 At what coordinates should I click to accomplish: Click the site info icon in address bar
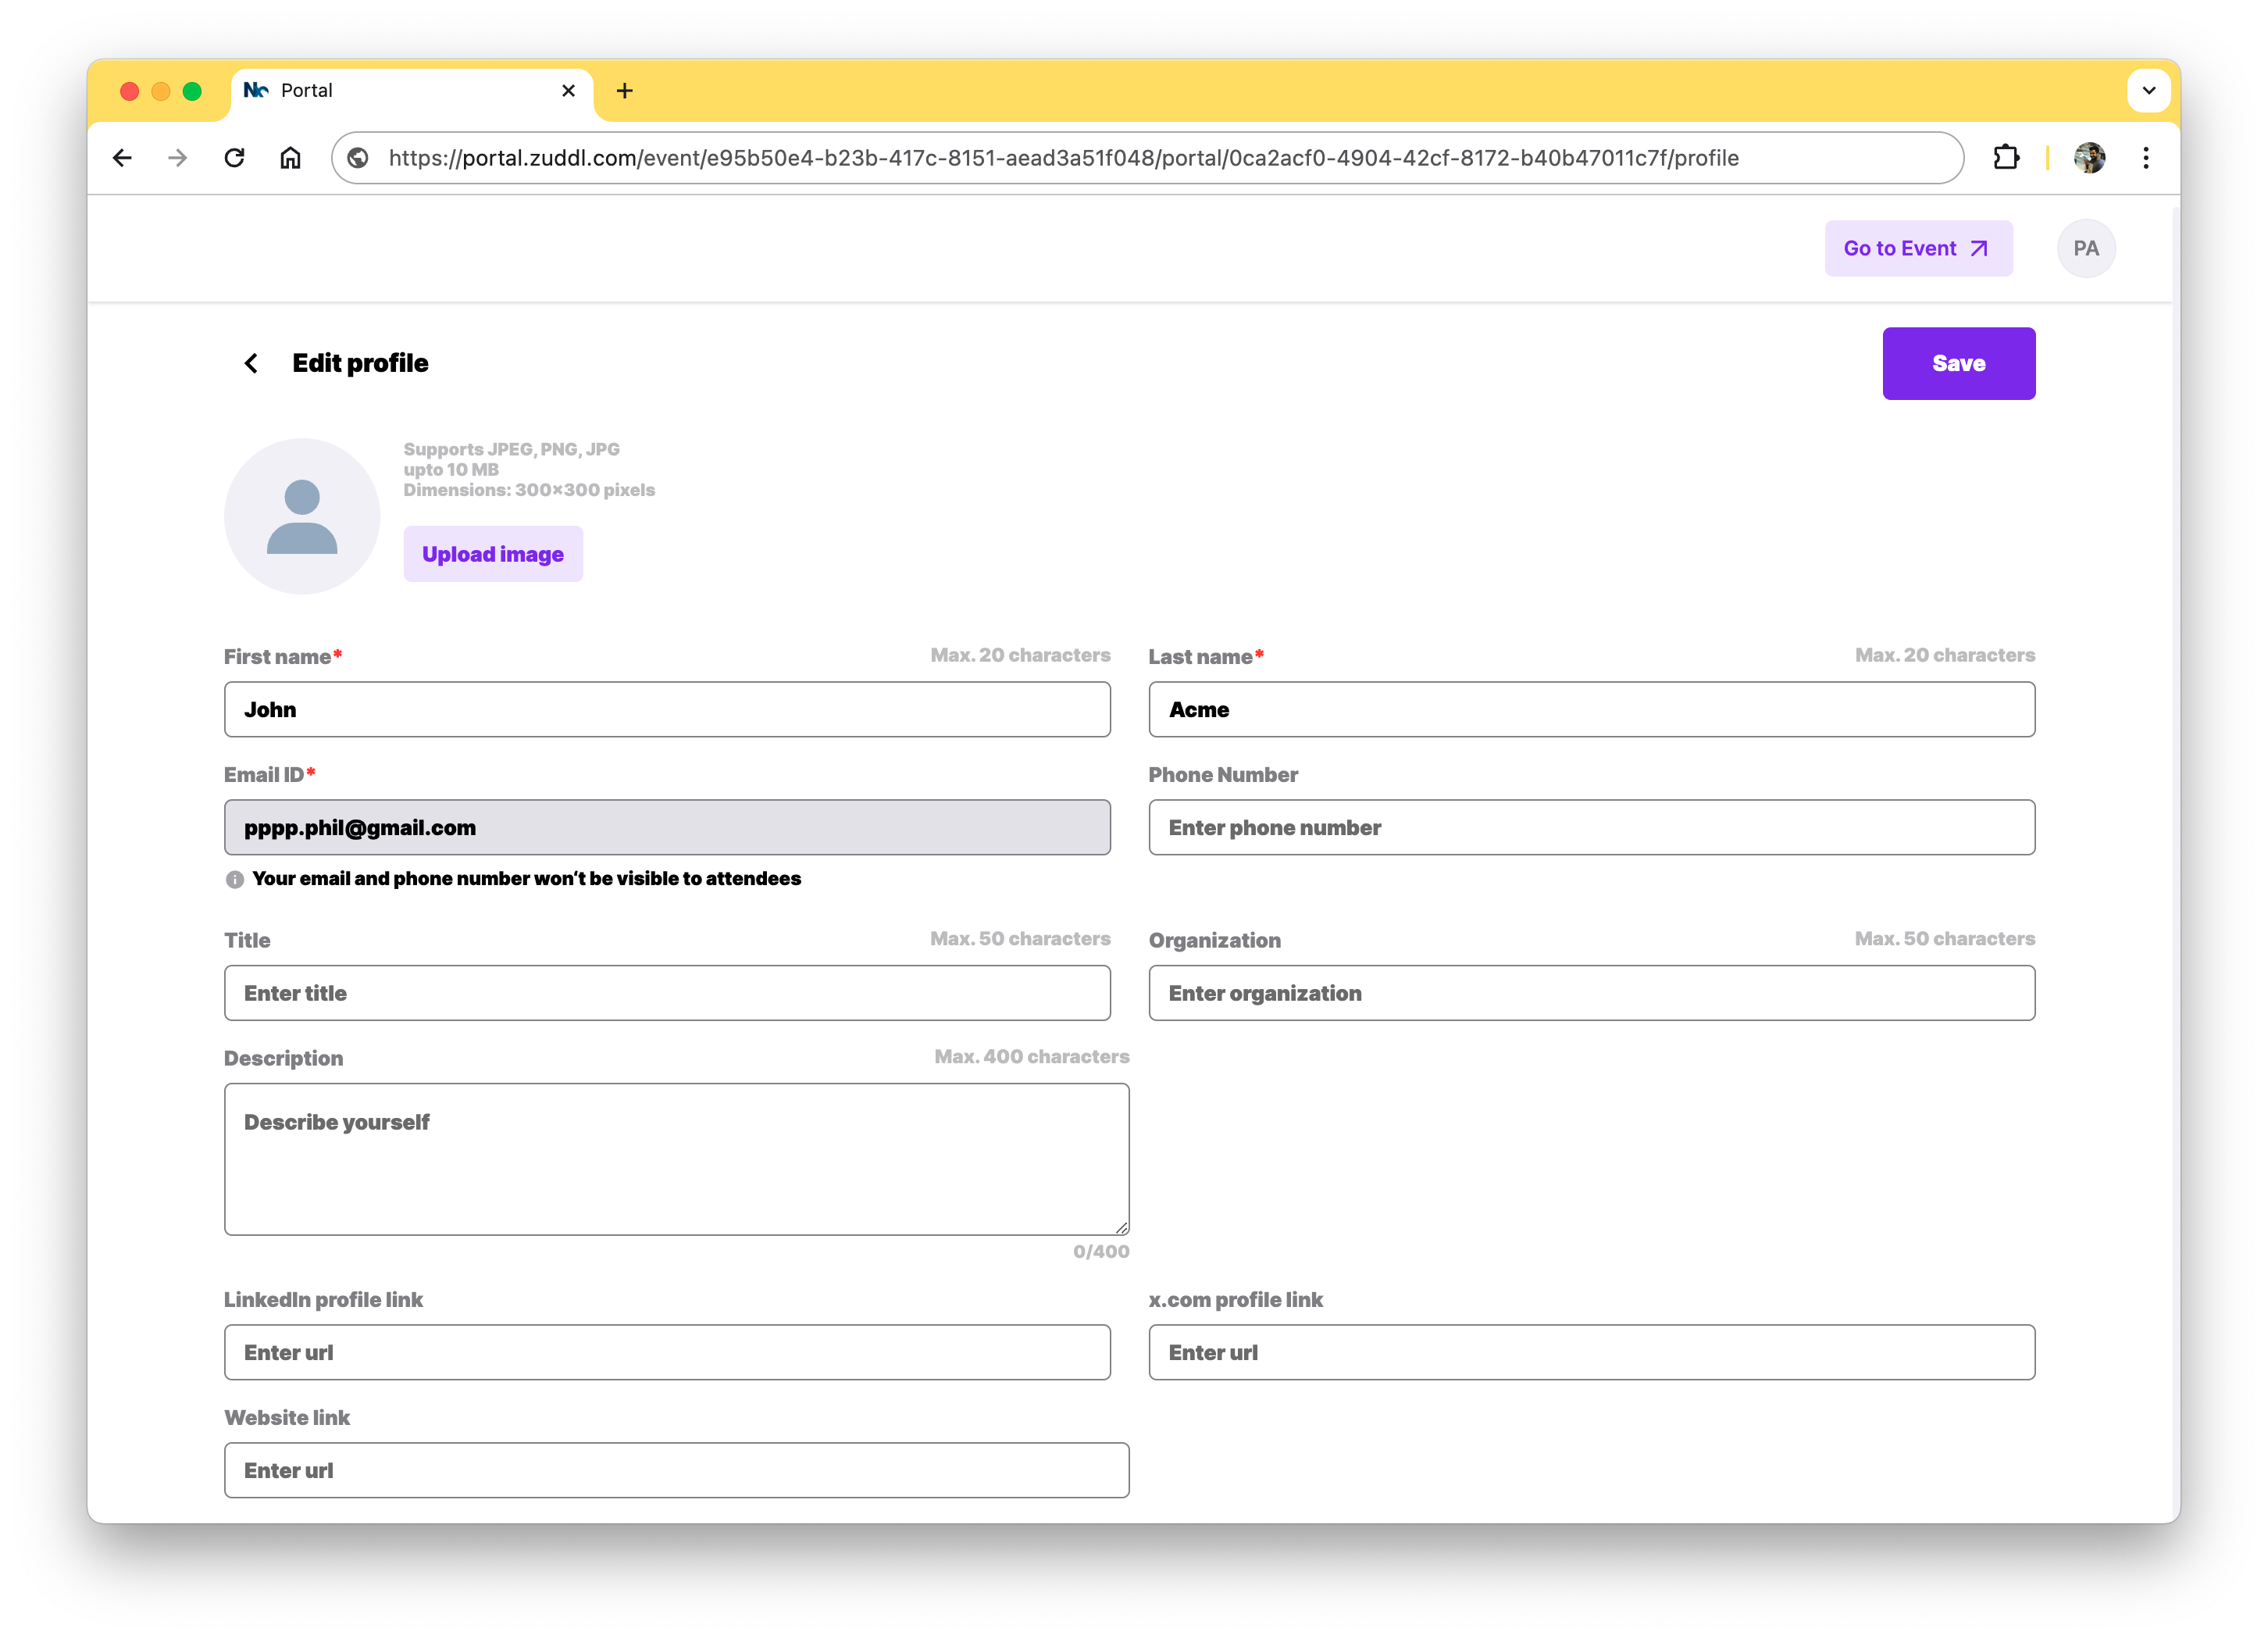pyautogui.click(x=358, y=158)
